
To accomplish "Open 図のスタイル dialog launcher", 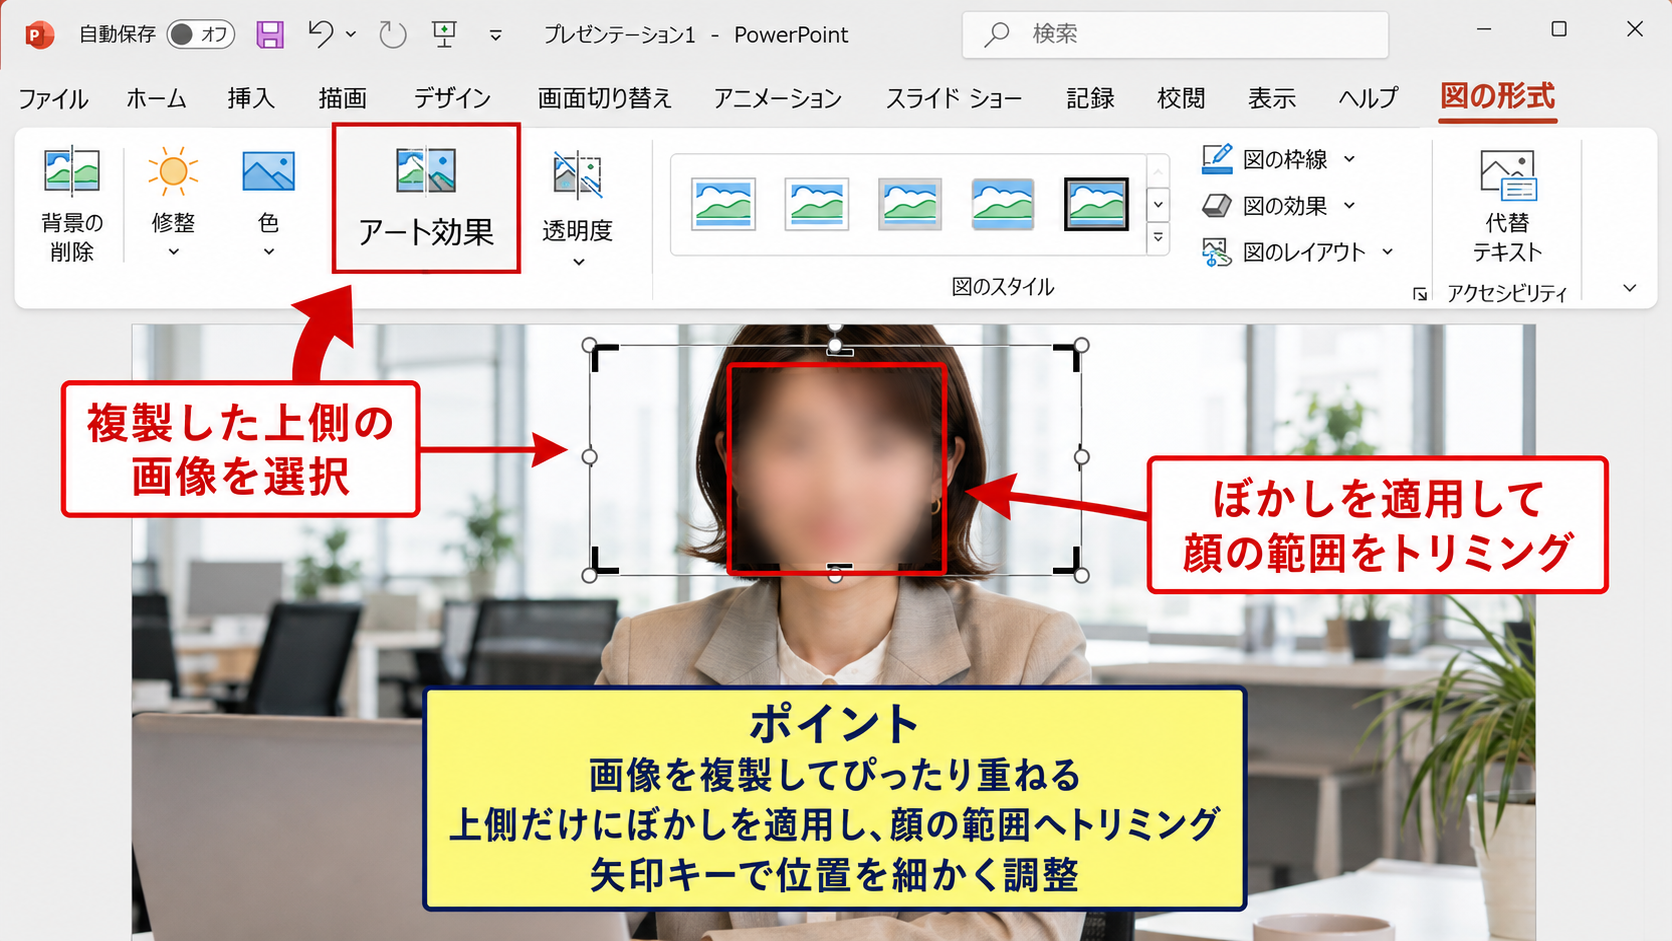I will pos(1420,294).
